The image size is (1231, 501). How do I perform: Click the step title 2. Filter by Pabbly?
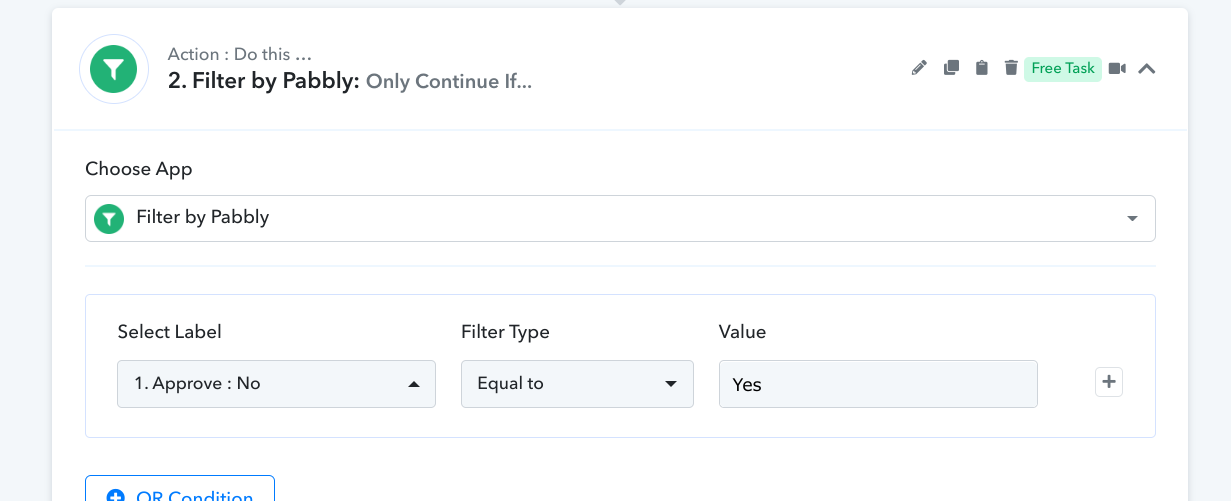pyautogui.click(x=263, y=81)
